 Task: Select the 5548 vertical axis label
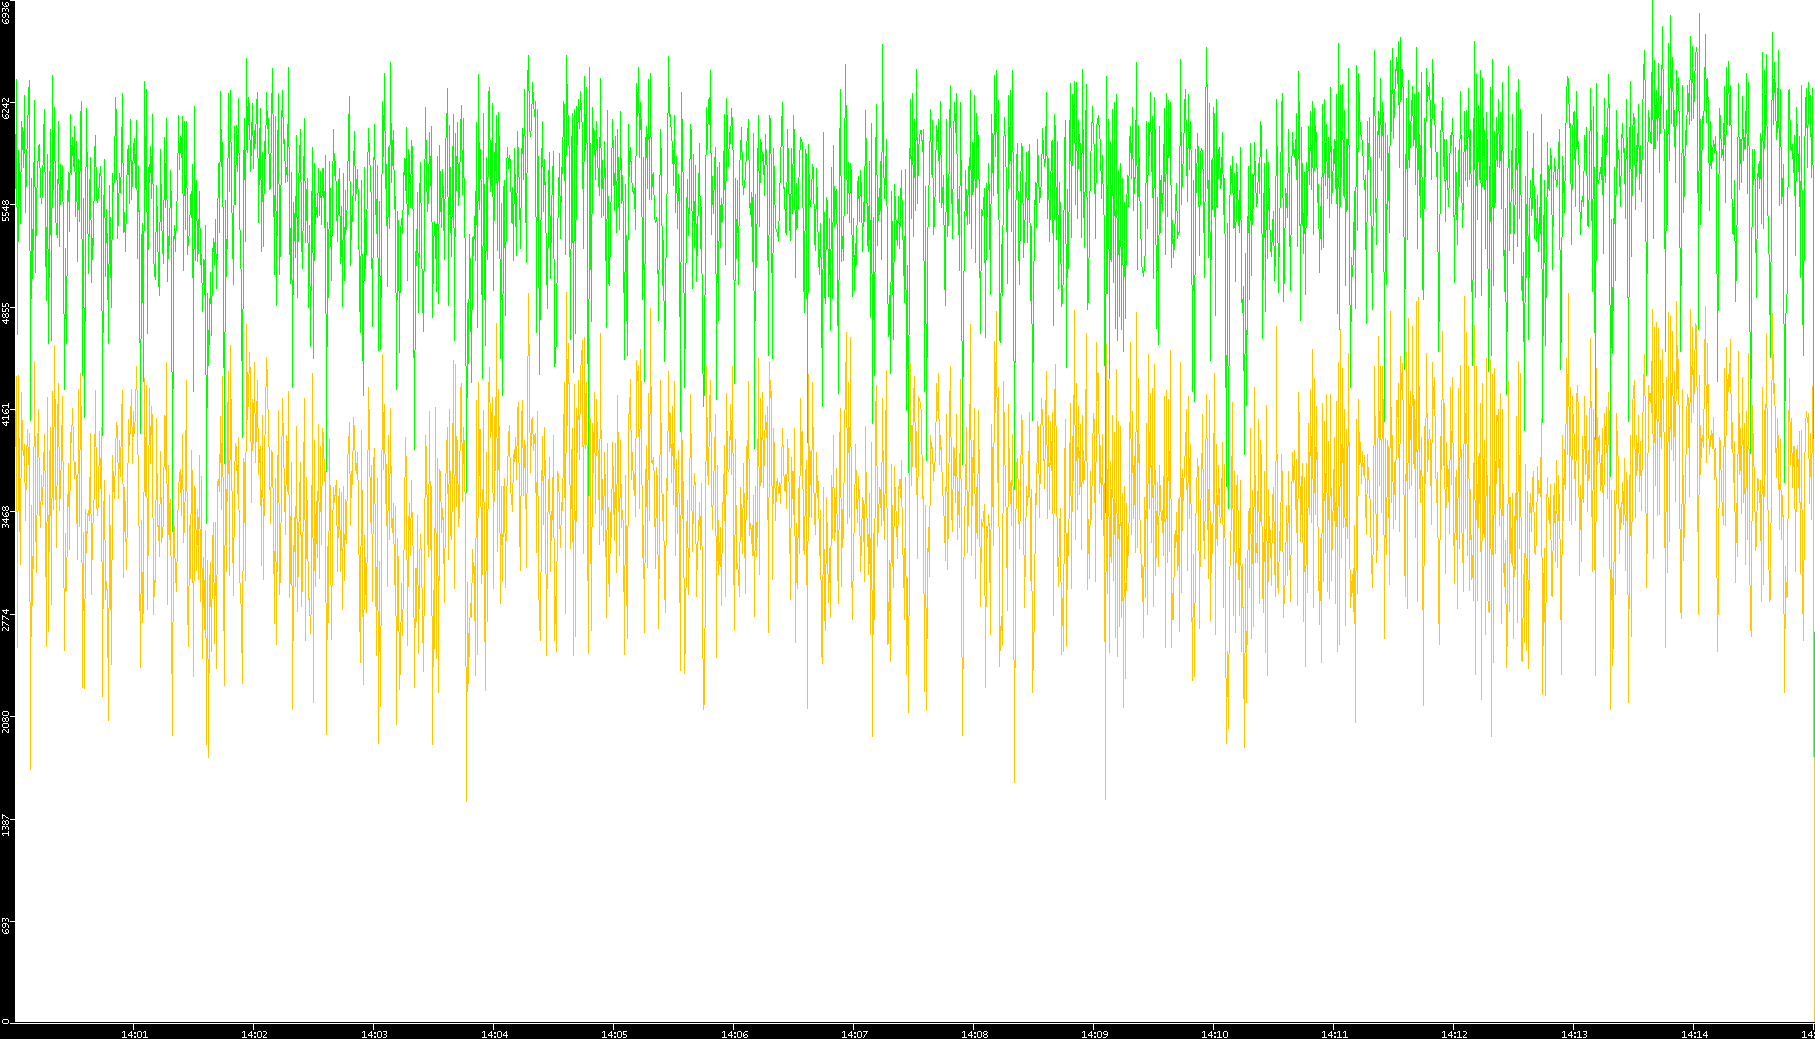(x=6, y=210)
